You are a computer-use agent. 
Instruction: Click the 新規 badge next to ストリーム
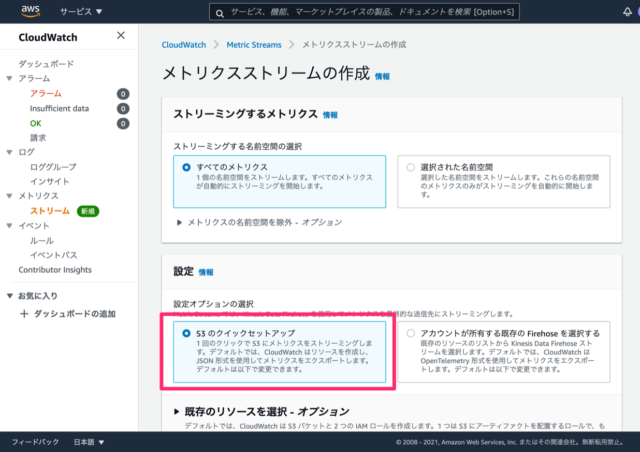(88, 211)
